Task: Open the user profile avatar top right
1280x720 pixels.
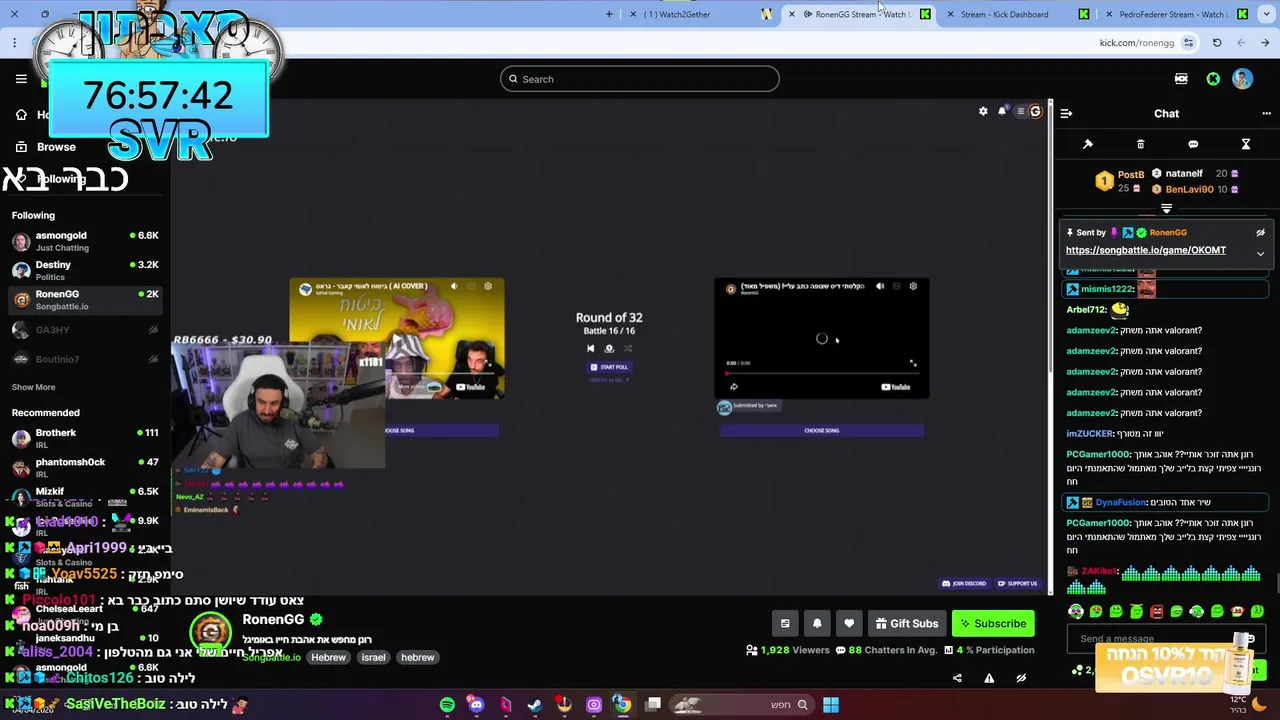Action: (x=1242, y=79)
